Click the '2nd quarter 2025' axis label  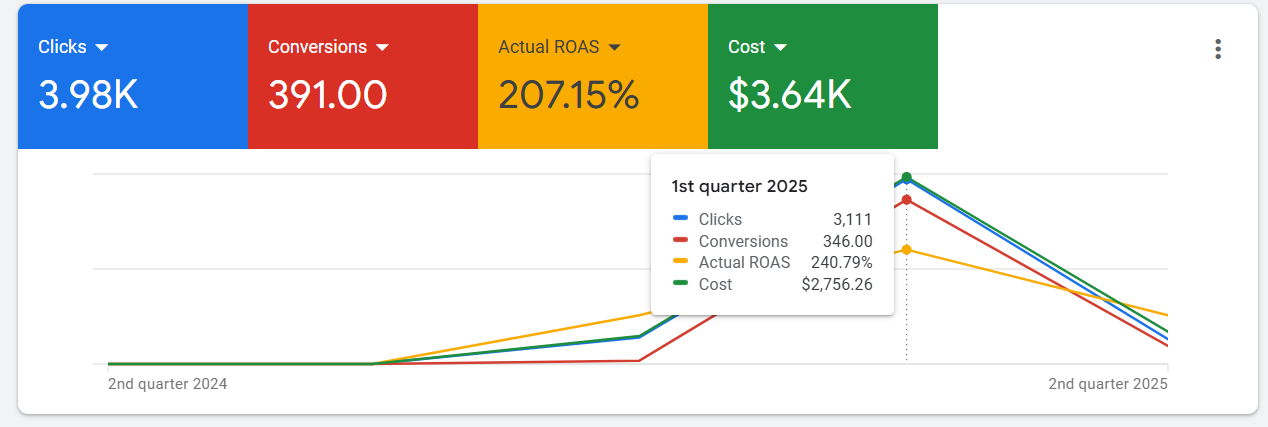click(x=1107, y=384)
